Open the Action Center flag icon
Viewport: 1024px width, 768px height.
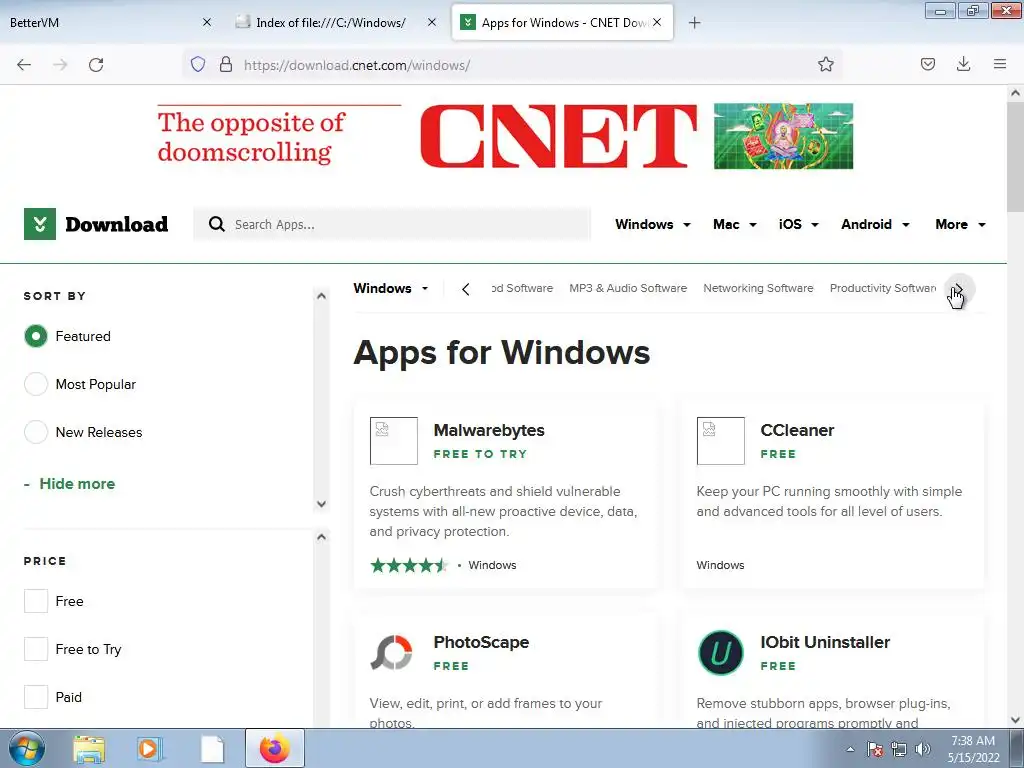(x=875, y=750)
